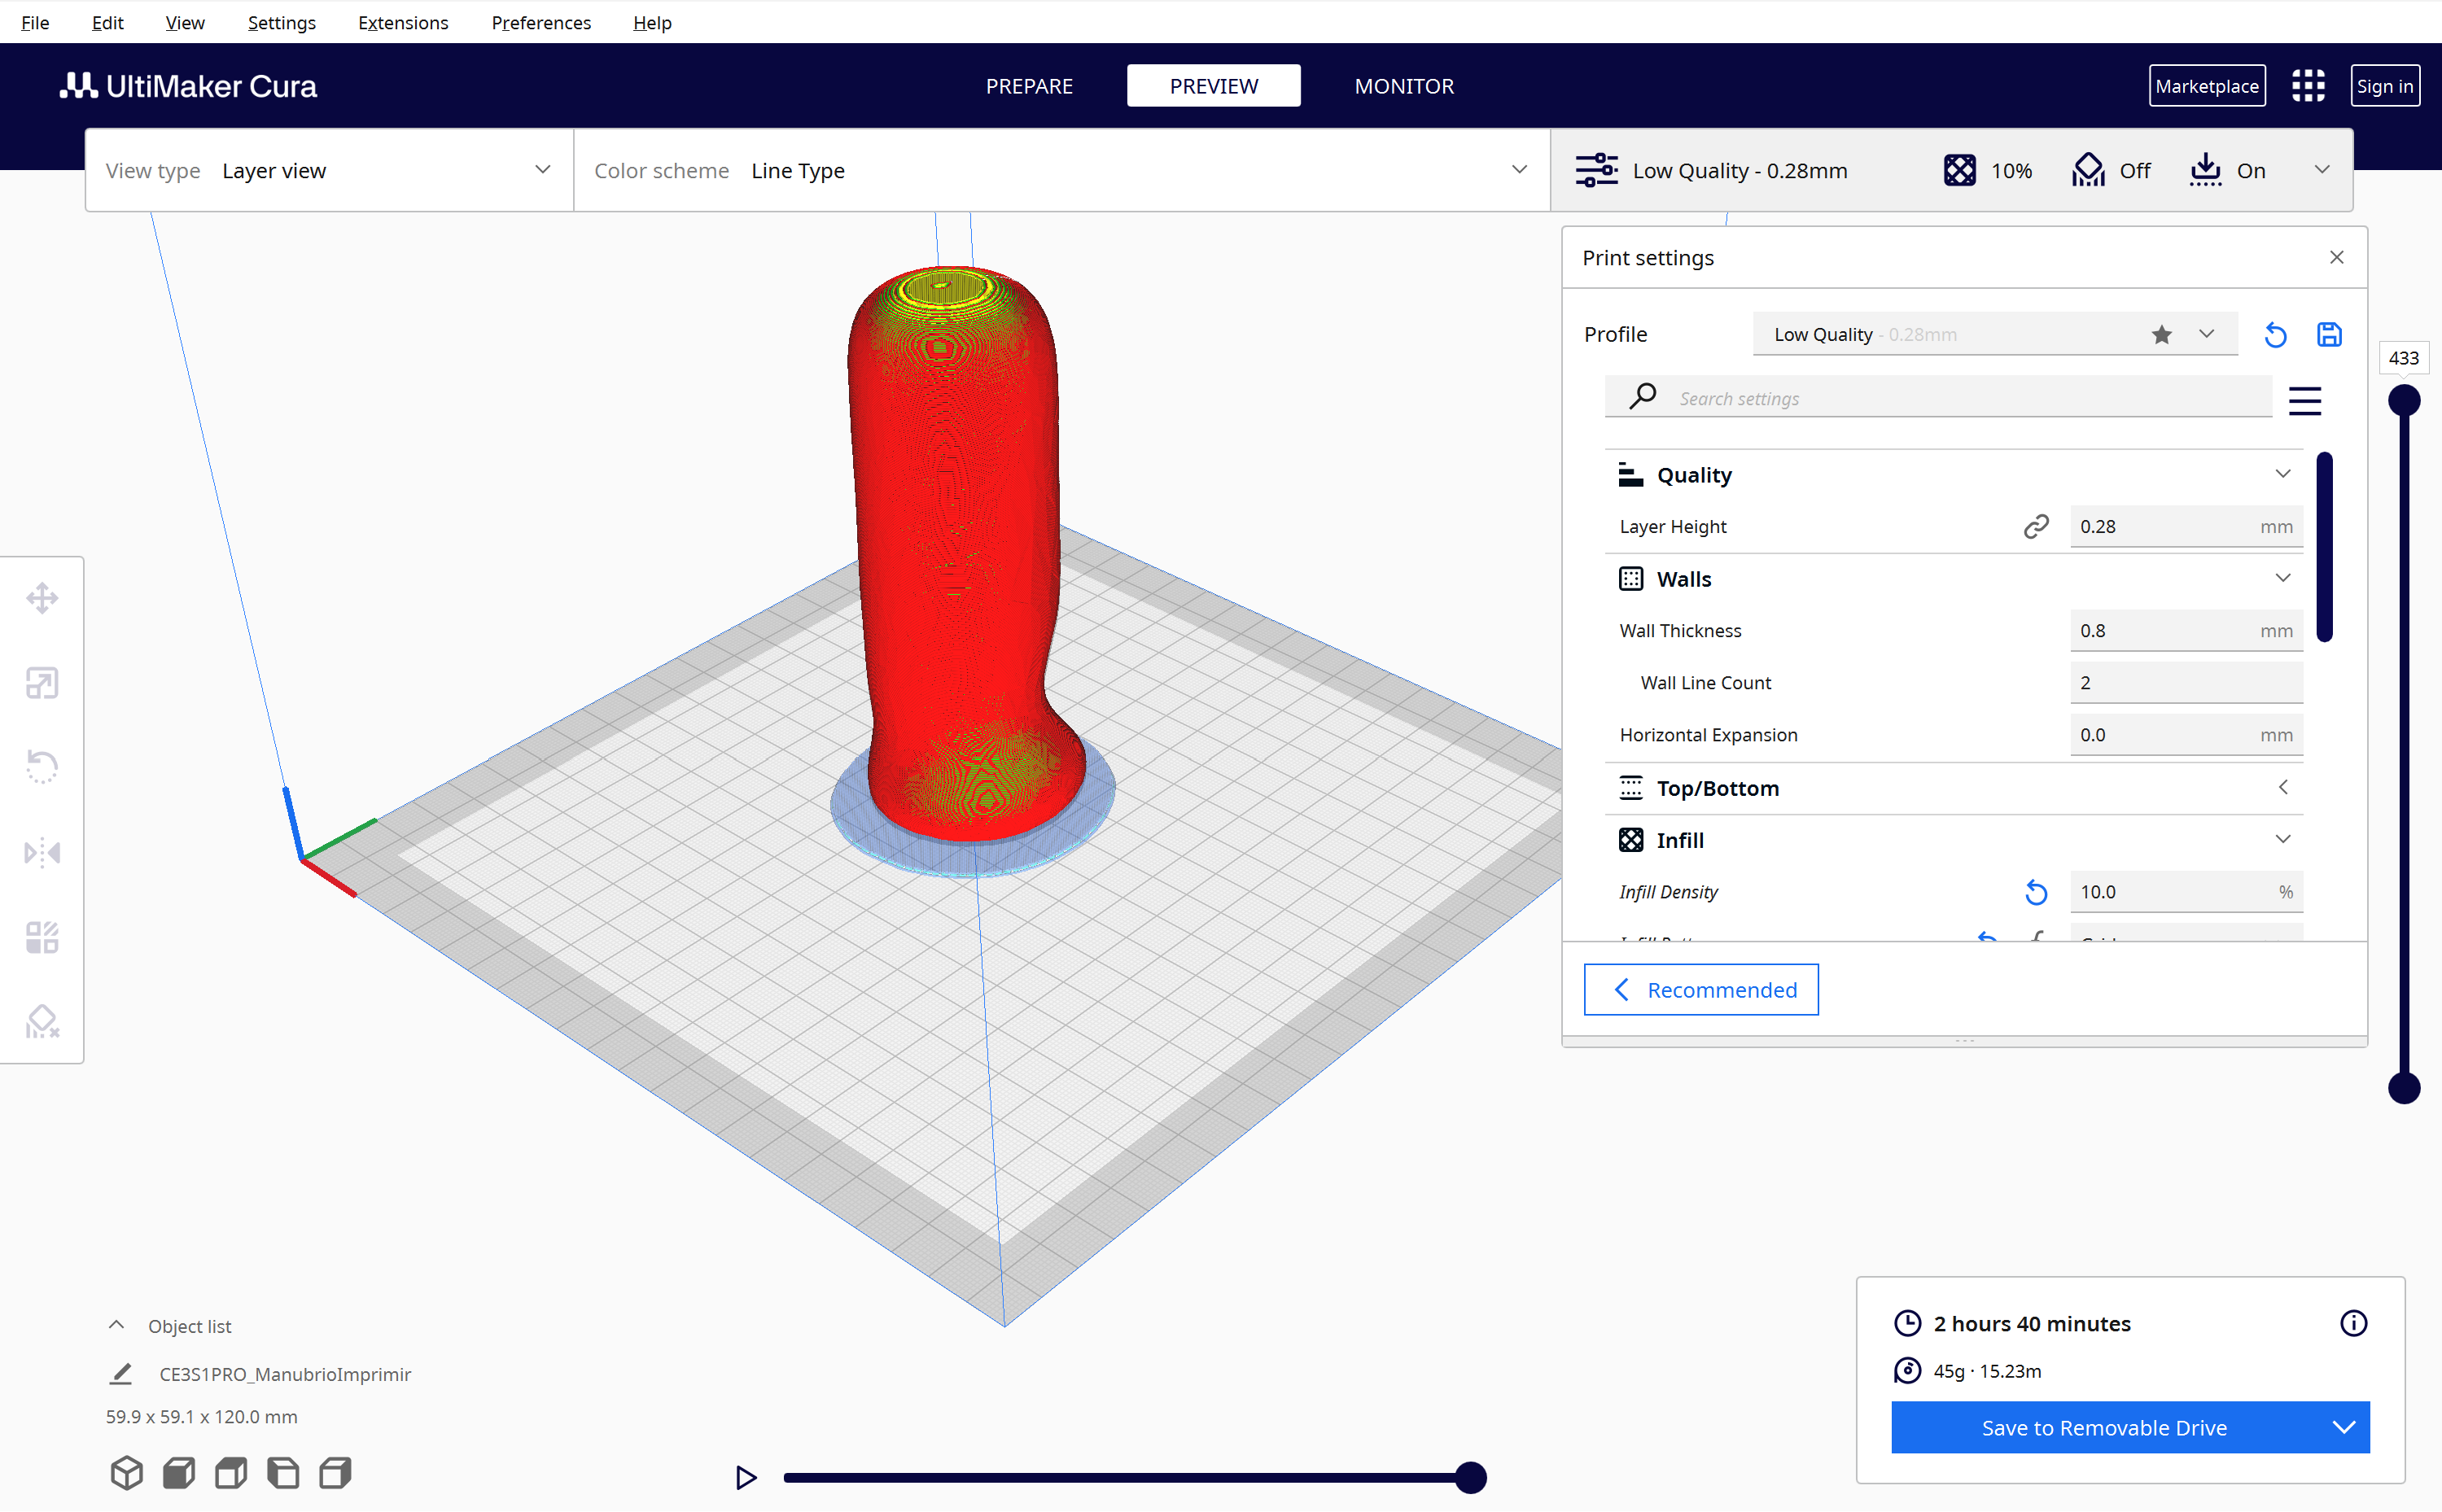This screenshot has width=2442, height=1512.
Task: Open settings visibility hamburger menu
Action: (2305, 400)
